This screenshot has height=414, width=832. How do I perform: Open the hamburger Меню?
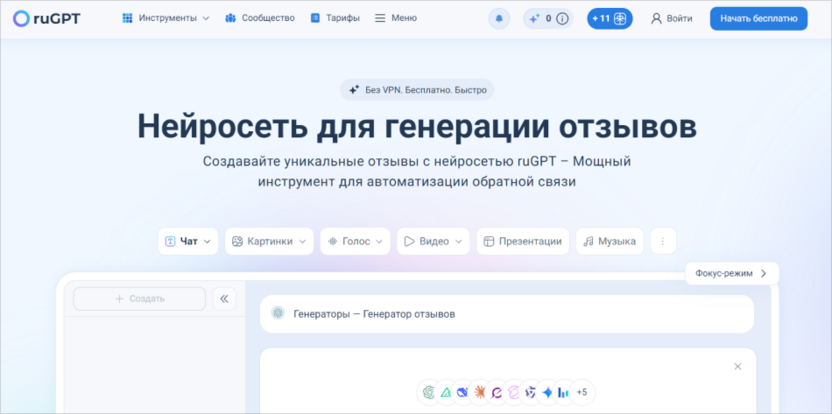396,18
